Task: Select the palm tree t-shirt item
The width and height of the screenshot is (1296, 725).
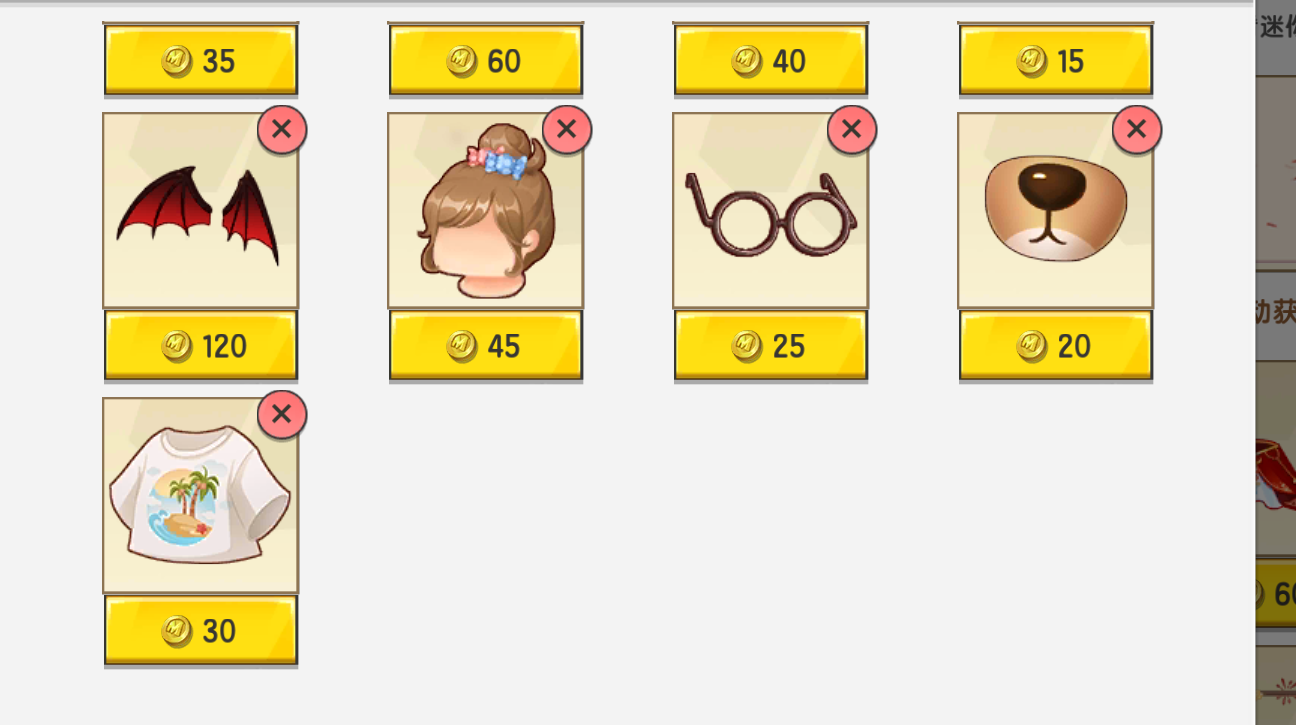Action: pyautogui.click(x=200, y=495)
